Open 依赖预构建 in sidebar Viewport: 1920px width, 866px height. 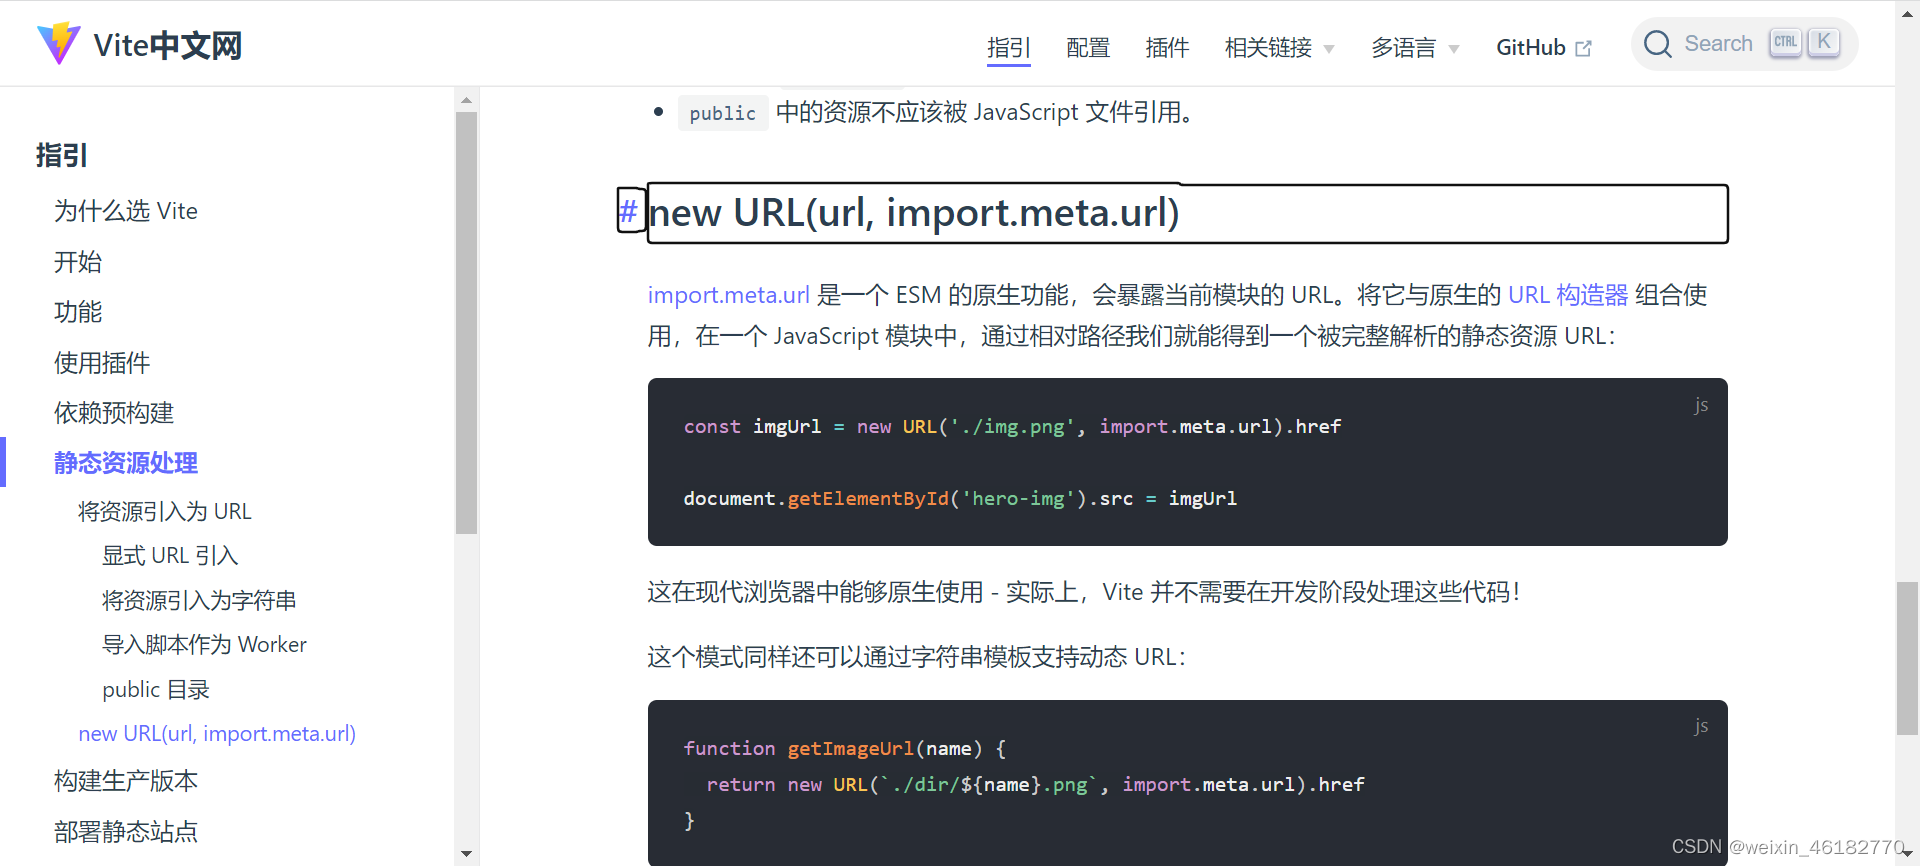pyautogui.click(x=114, y=413)
